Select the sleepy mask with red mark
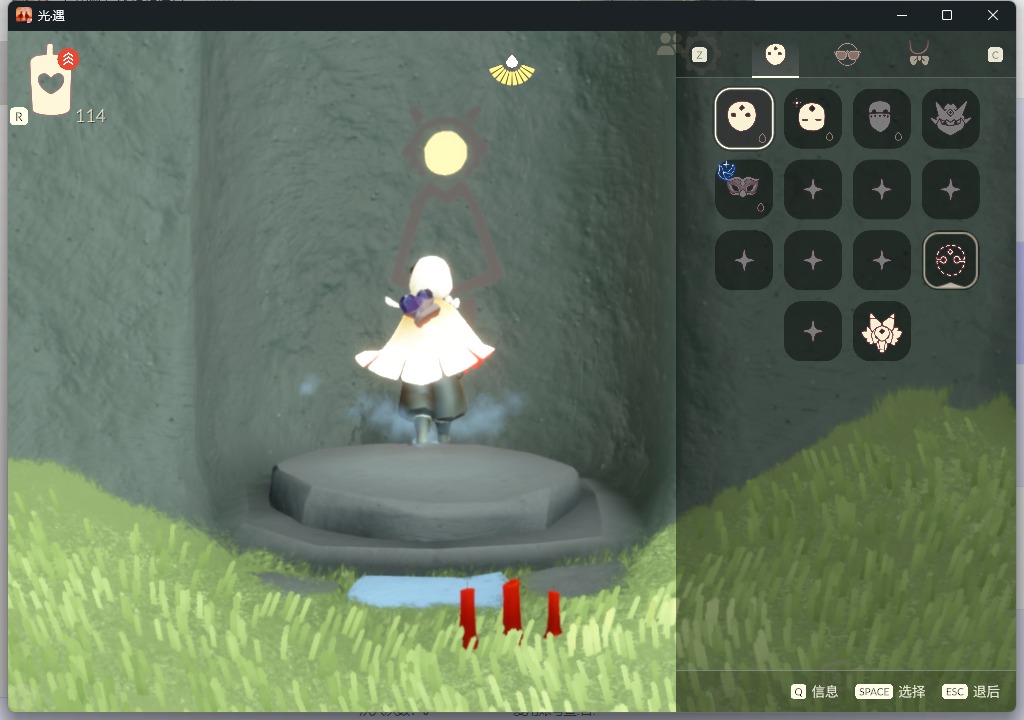 pyautogui.click(x=813, y=119)
